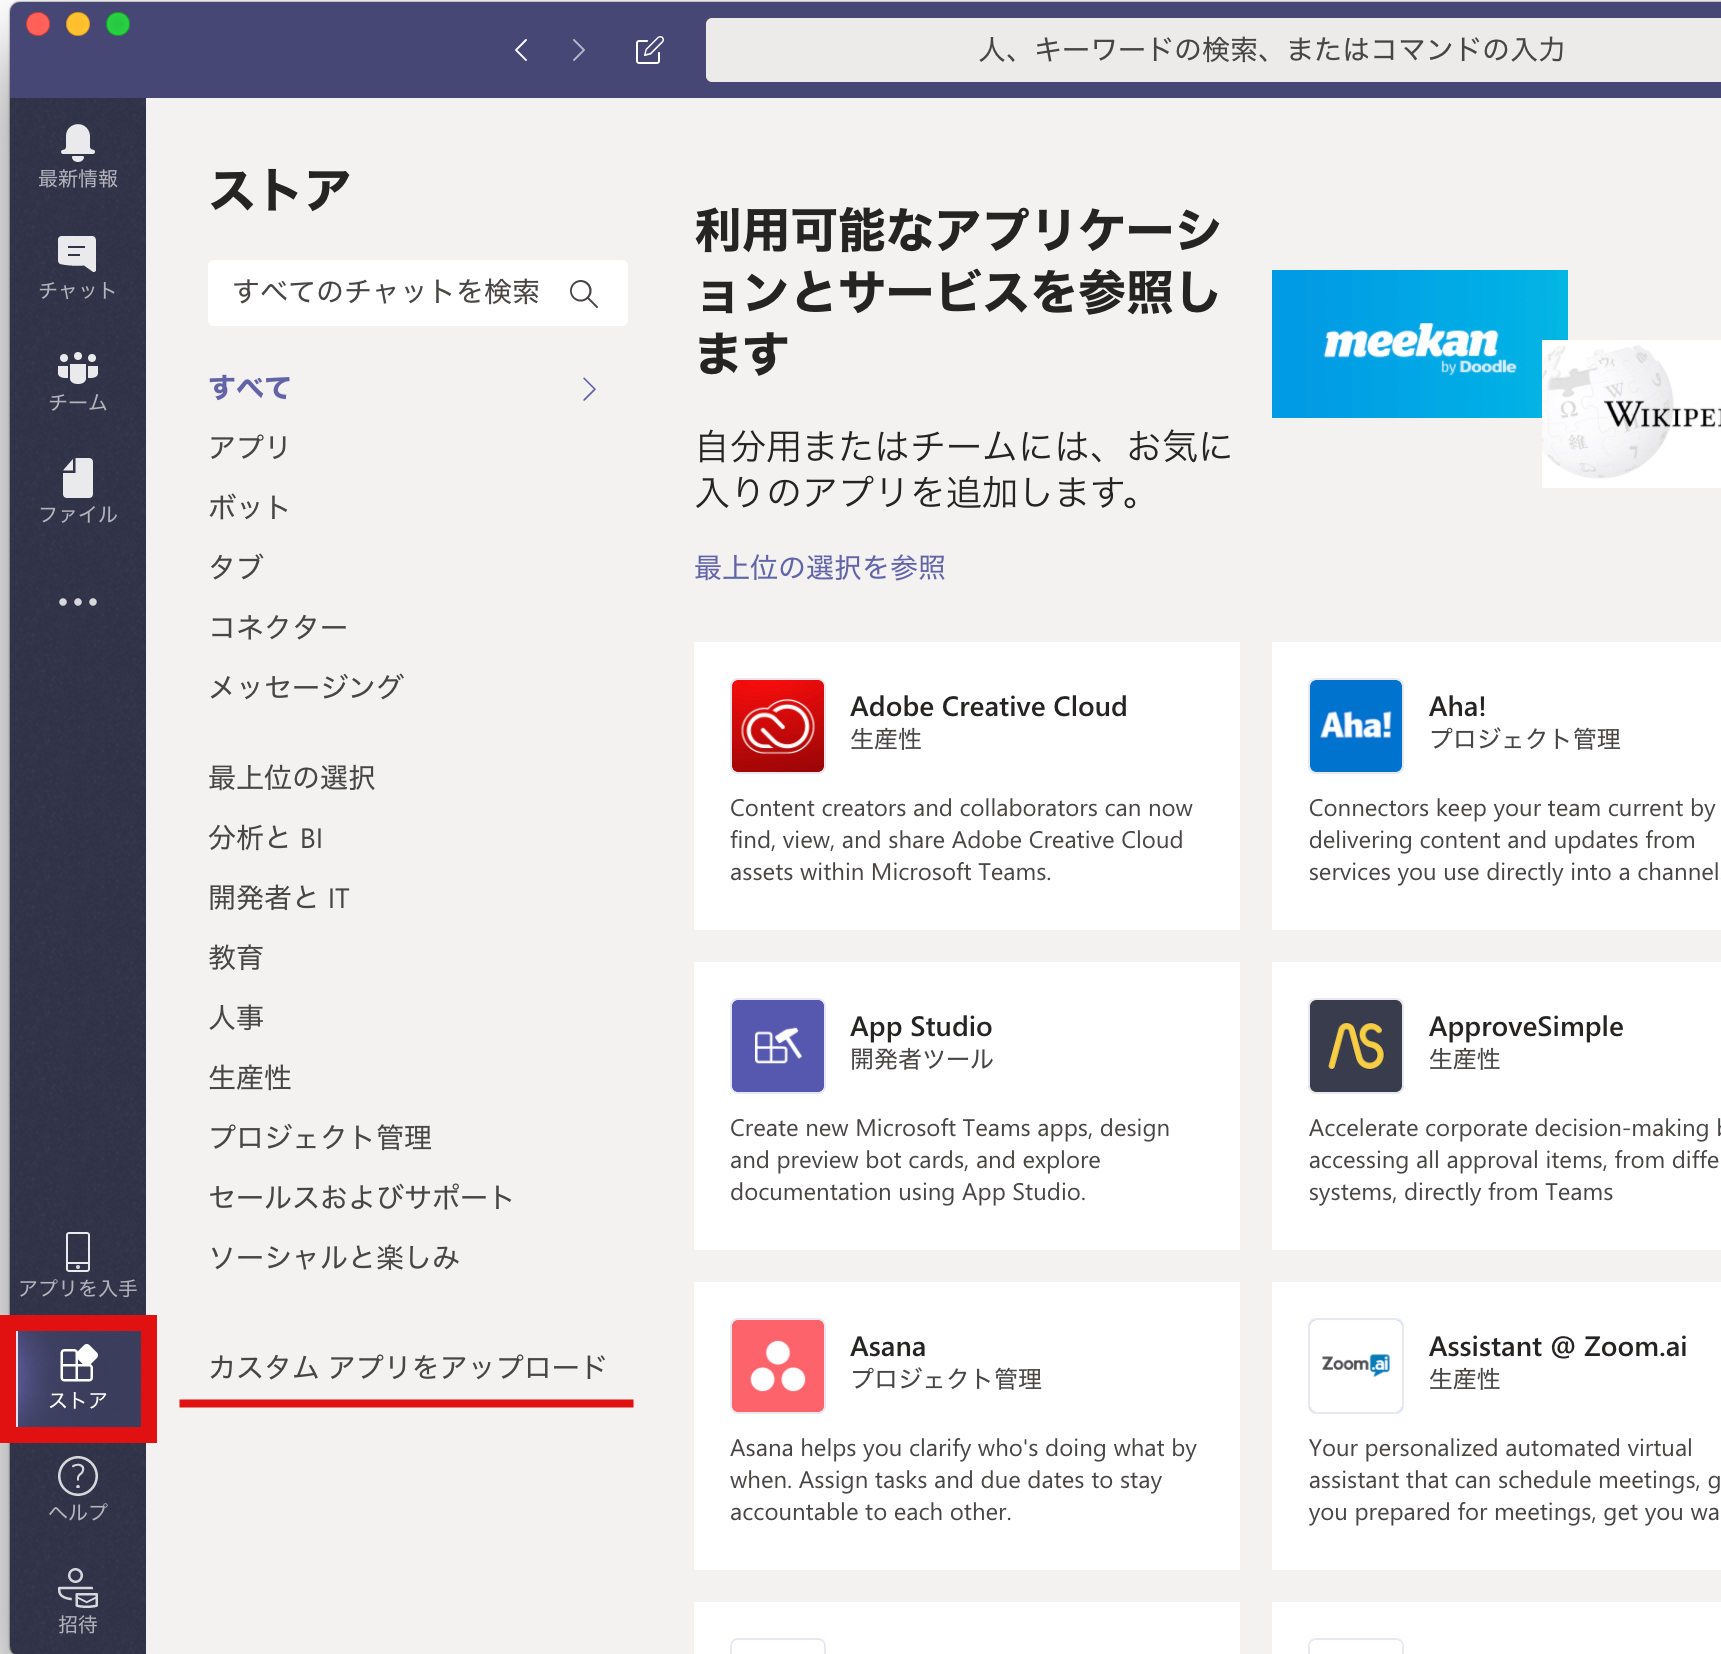Select the ボット category

(x=249, y=507)
